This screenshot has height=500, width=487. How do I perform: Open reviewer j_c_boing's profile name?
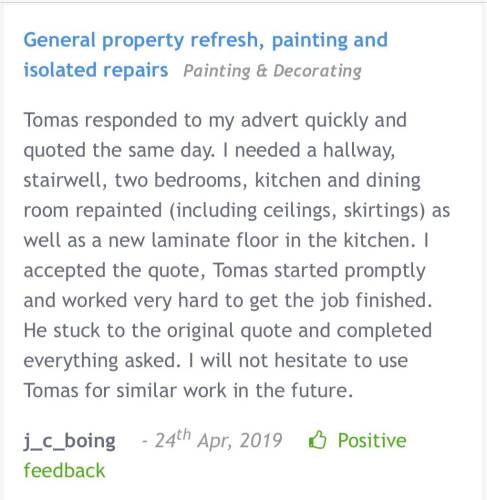tap(69, 442)
